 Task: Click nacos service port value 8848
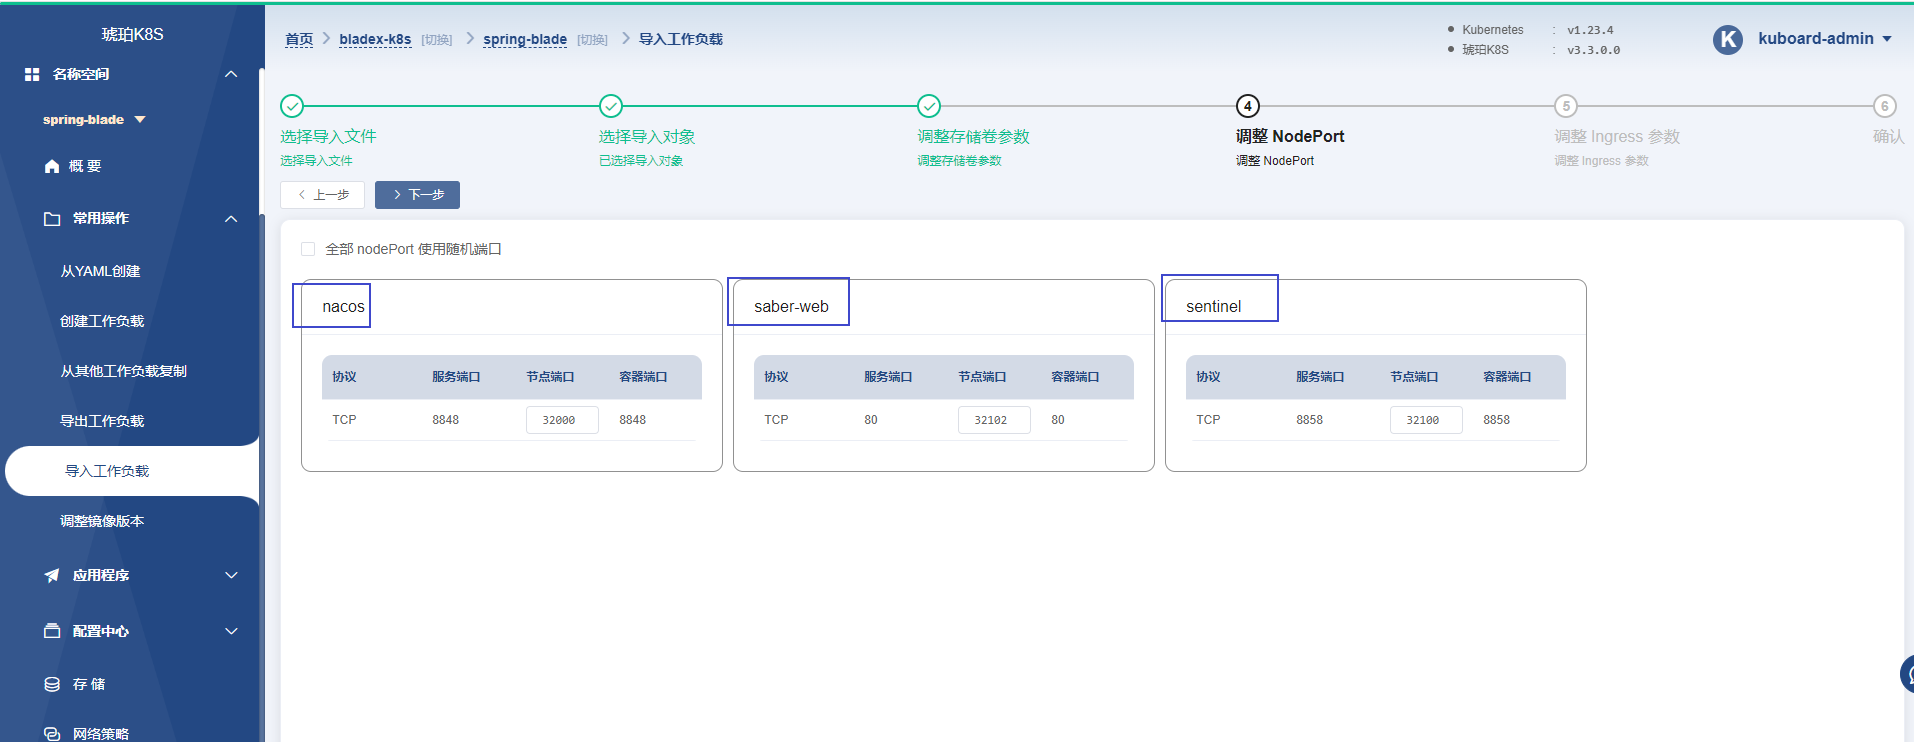click(446, 420)
